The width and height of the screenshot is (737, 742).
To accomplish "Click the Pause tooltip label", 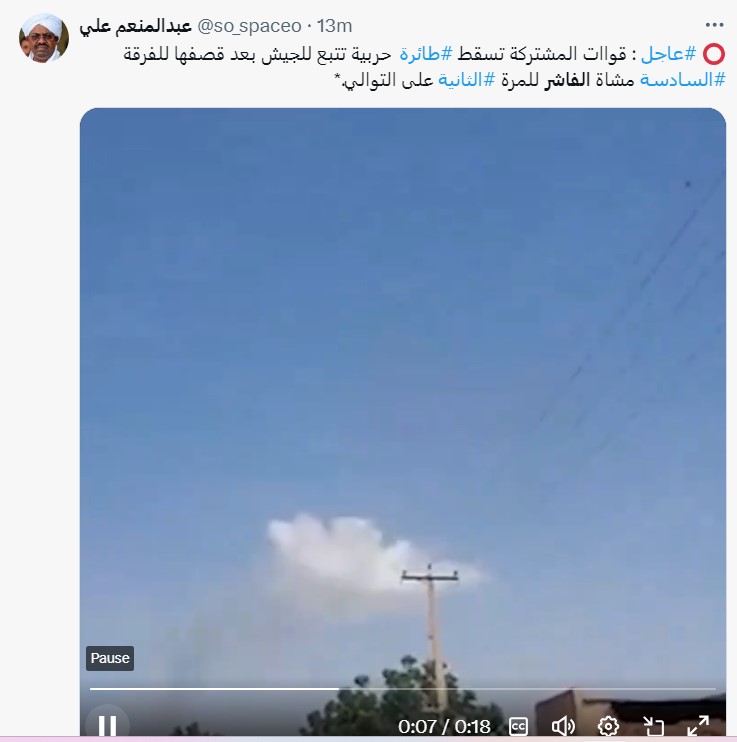I will pyautogui.click(x=110, y=658).
